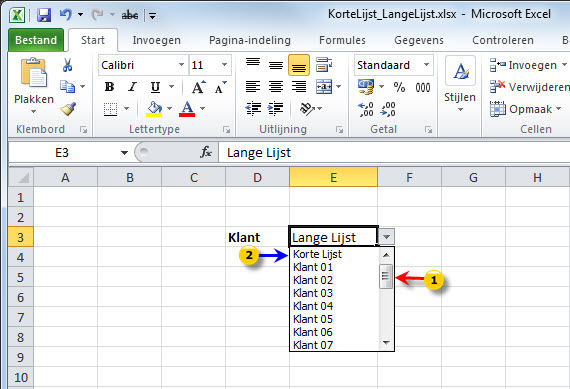Open the Bestand file tab
570x389 pixels.
pos(36,40)
